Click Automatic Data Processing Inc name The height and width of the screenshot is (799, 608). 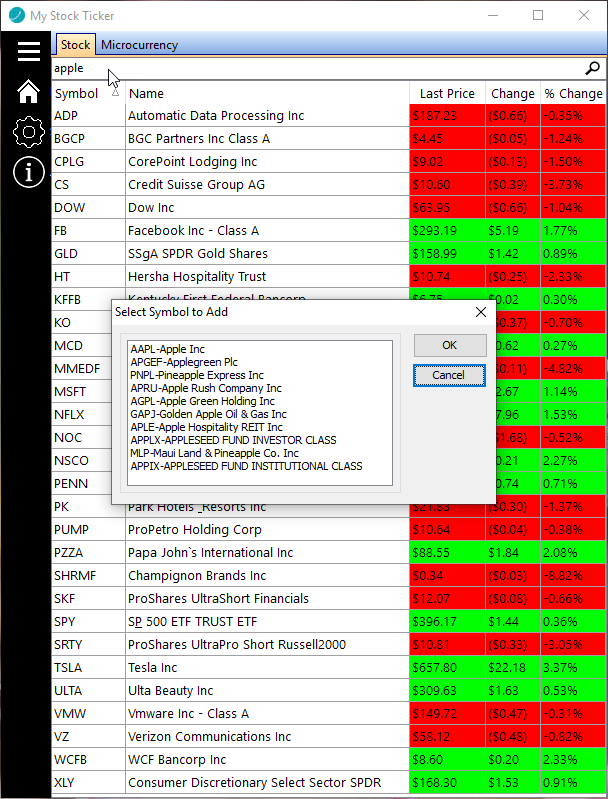pyautogui.click(x=268, y=116)
